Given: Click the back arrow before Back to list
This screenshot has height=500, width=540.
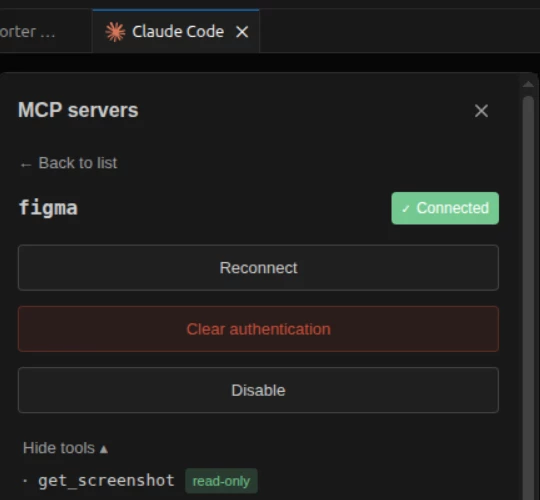Looking at the screenshot, I should (x=26, y=165).
